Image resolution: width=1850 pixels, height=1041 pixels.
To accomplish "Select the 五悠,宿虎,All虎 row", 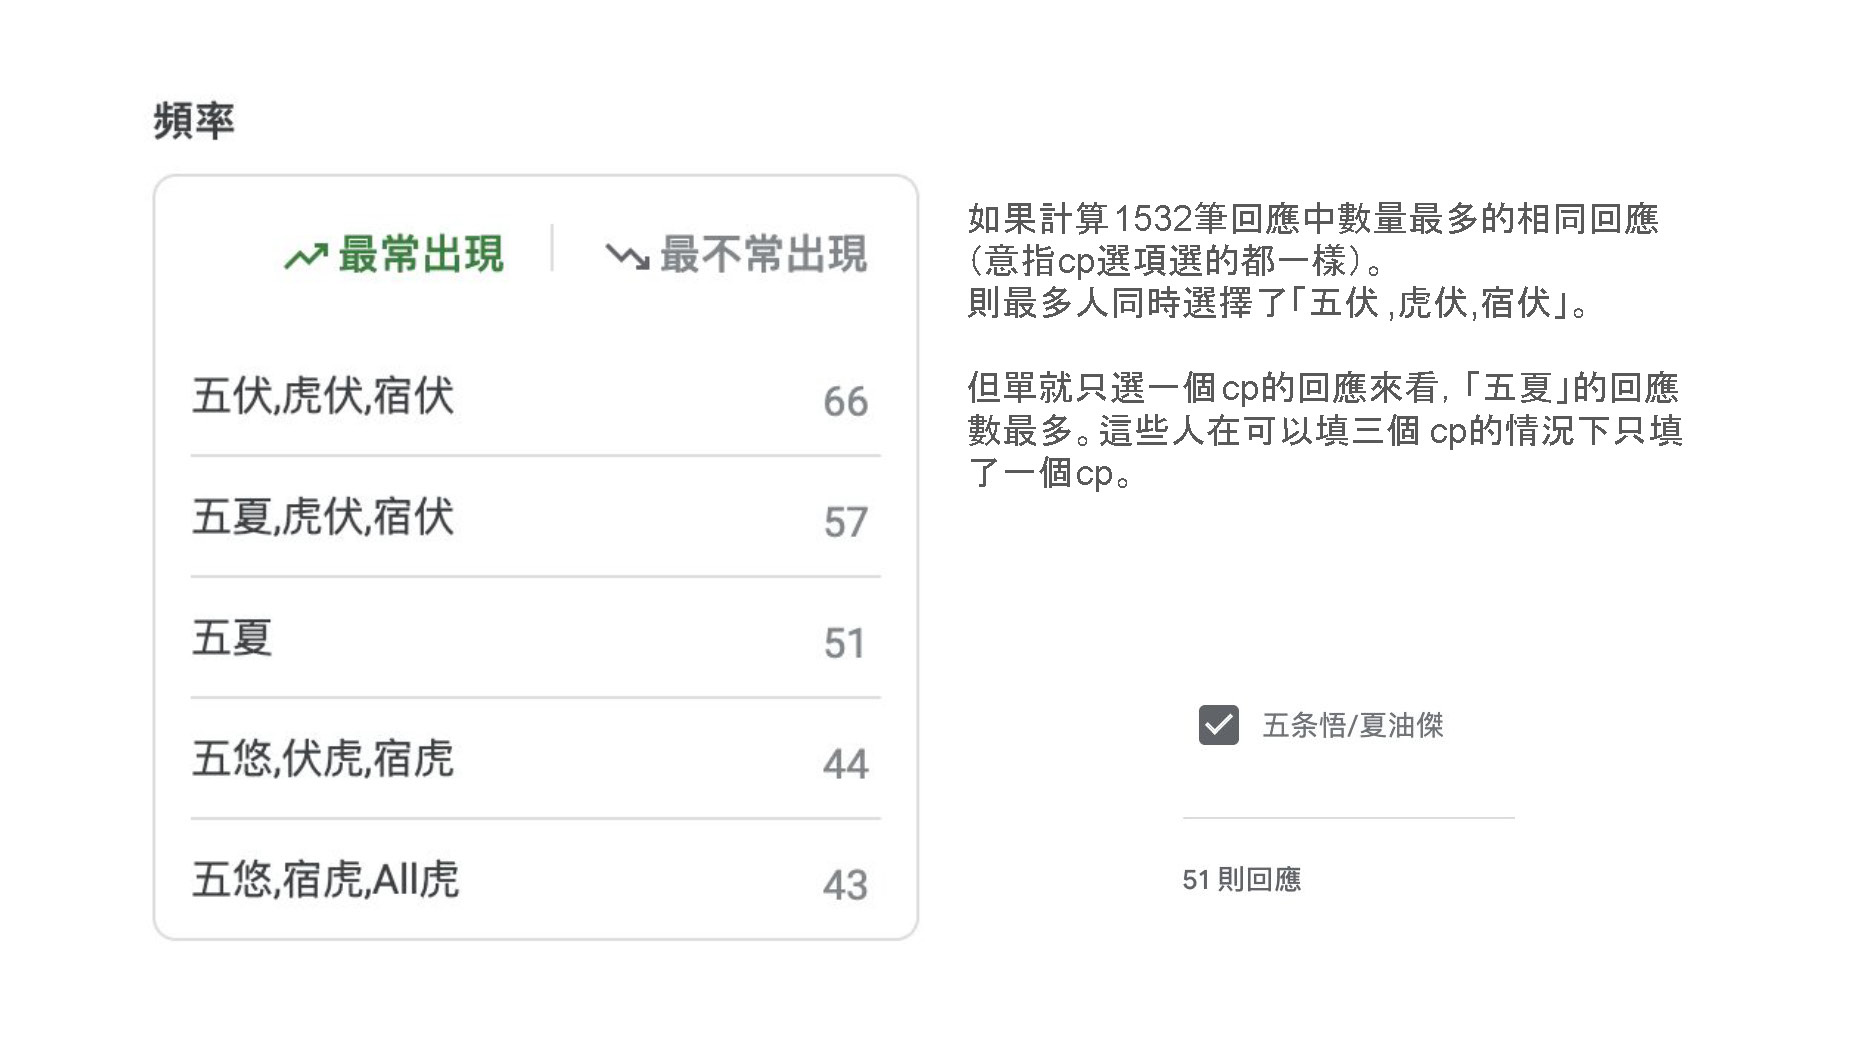I will point(535,880).
